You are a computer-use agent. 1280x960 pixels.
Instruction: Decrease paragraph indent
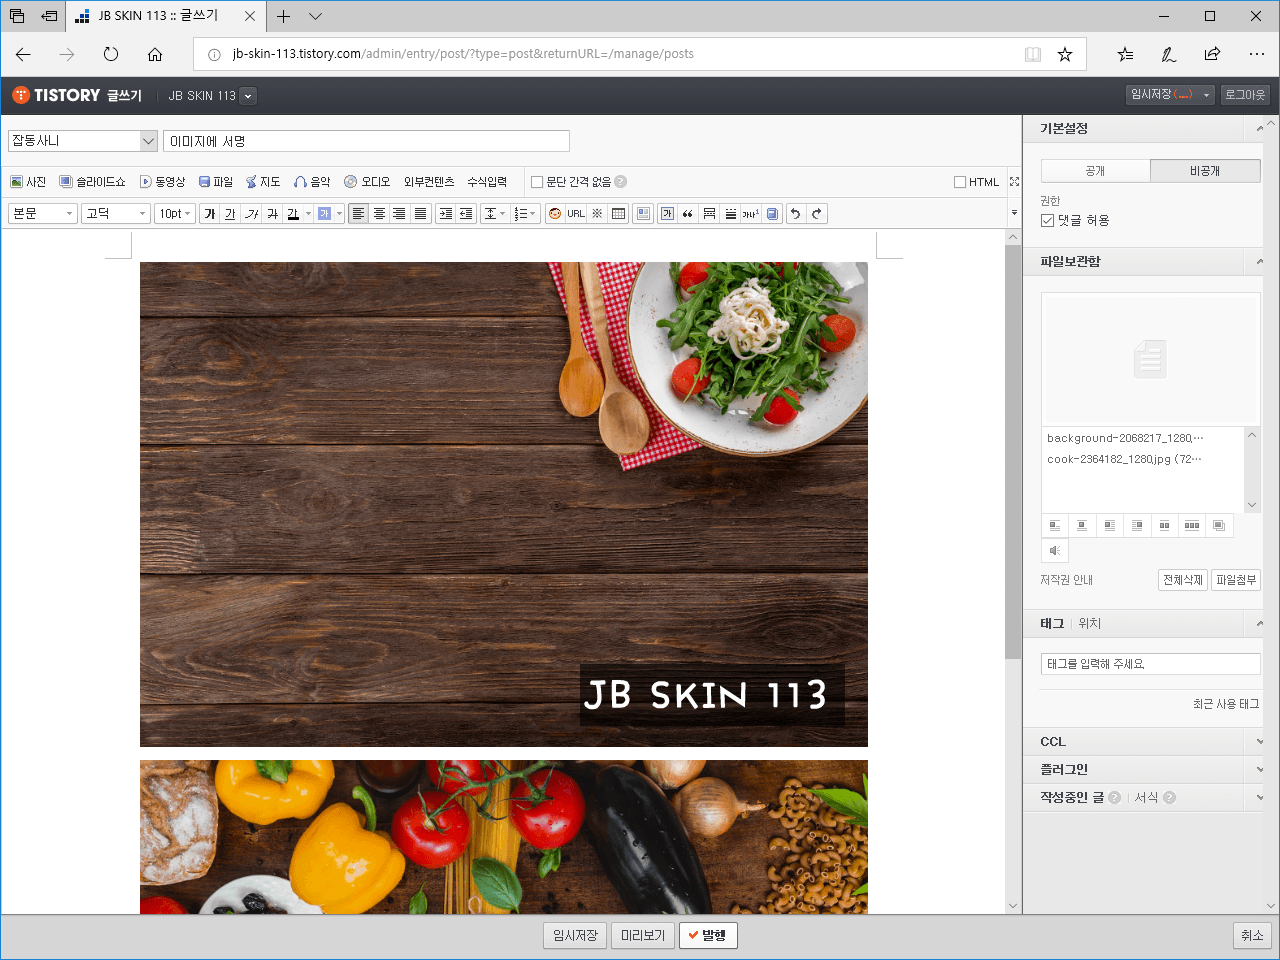click(466, 214)
